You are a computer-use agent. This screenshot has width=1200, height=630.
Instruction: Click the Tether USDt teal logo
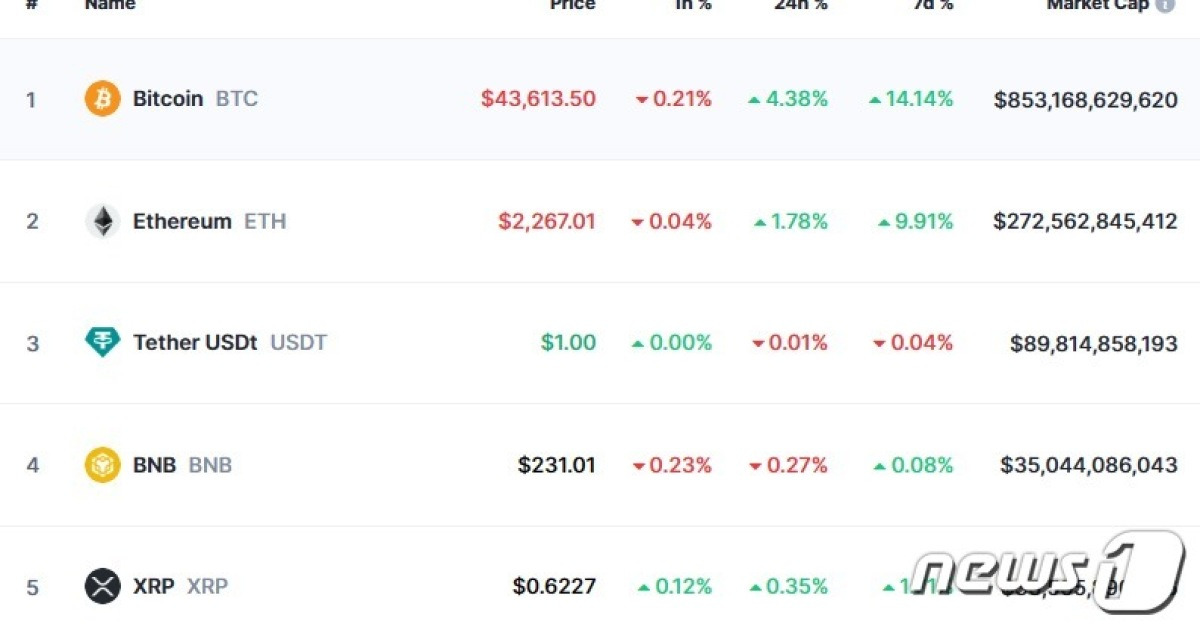tap(101, 342)
